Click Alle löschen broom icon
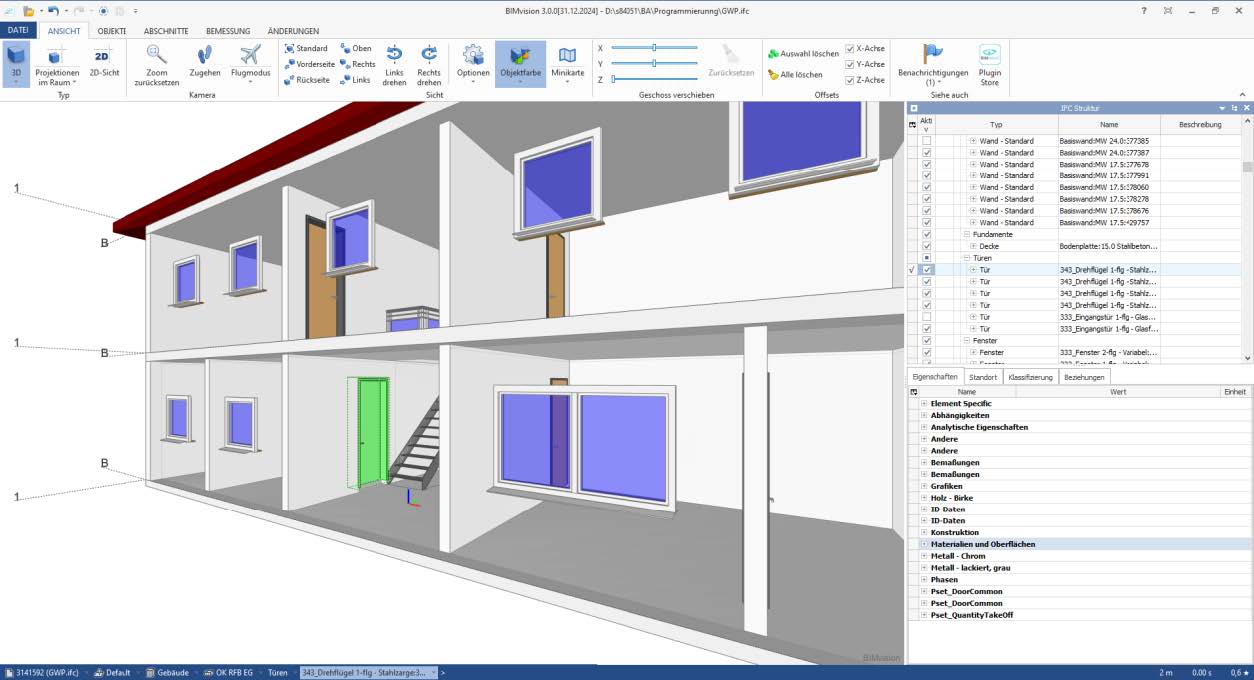This screenshot has height=680, width=1254. tap(774, 75)
